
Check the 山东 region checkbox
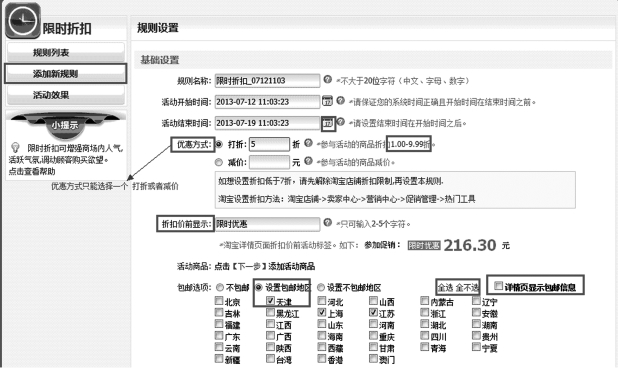(322, 324)
